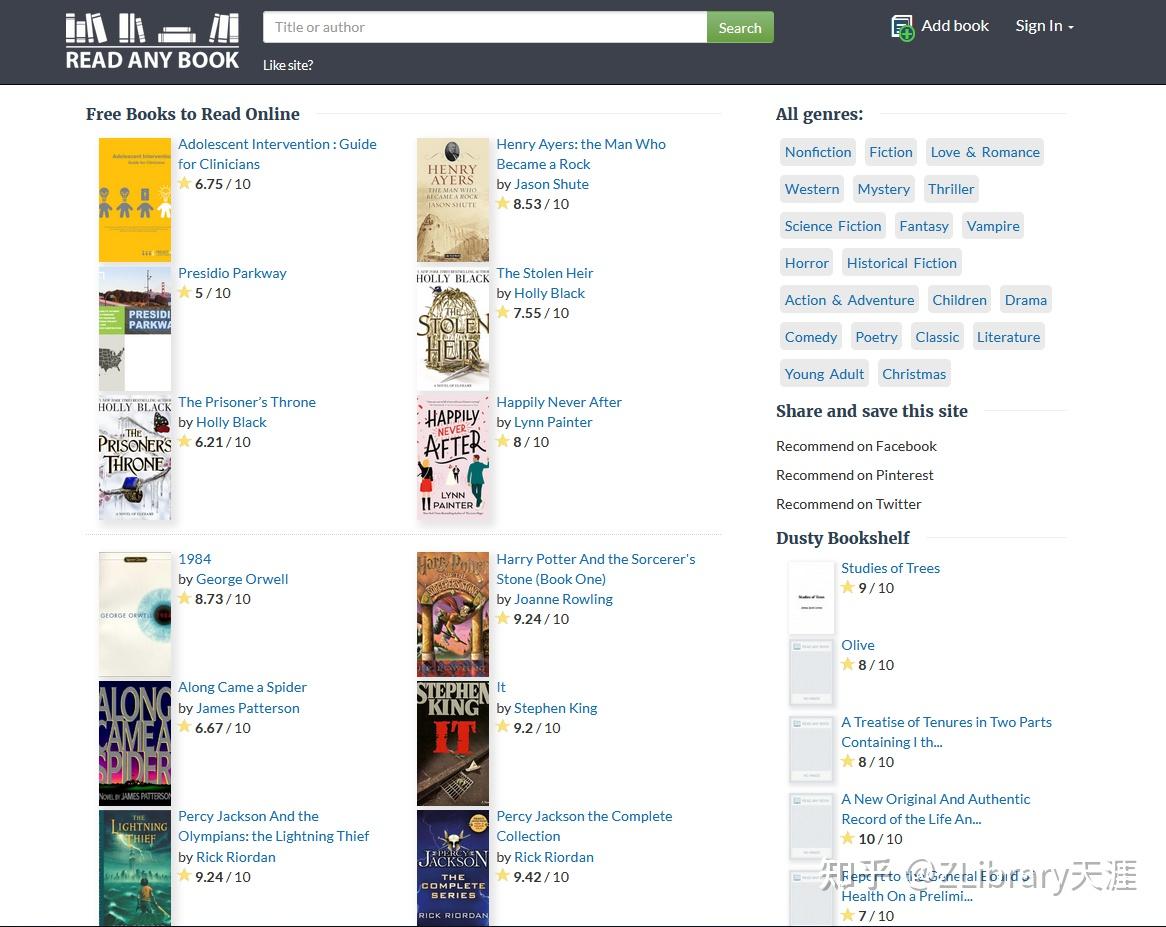Click the green Search button
Viewport: 1166px width, 927px height.
(740, 28)
